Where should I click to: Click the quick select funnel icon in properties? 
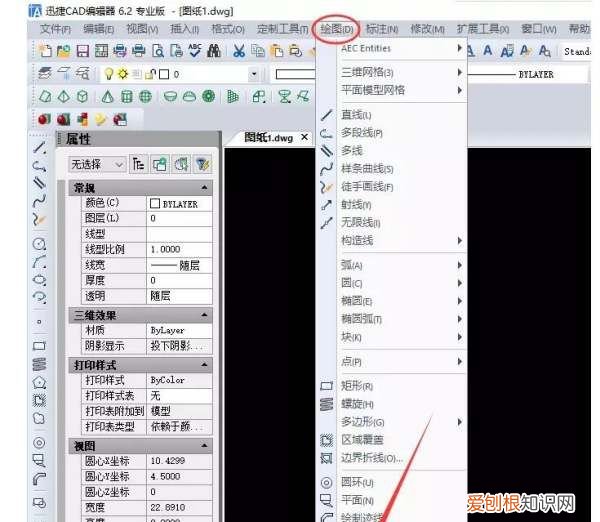(203, 165)
